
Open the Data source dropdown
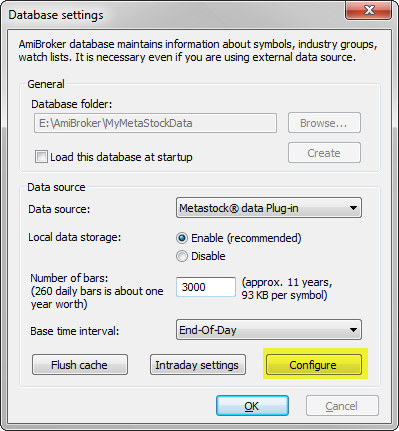pos(269,208)
